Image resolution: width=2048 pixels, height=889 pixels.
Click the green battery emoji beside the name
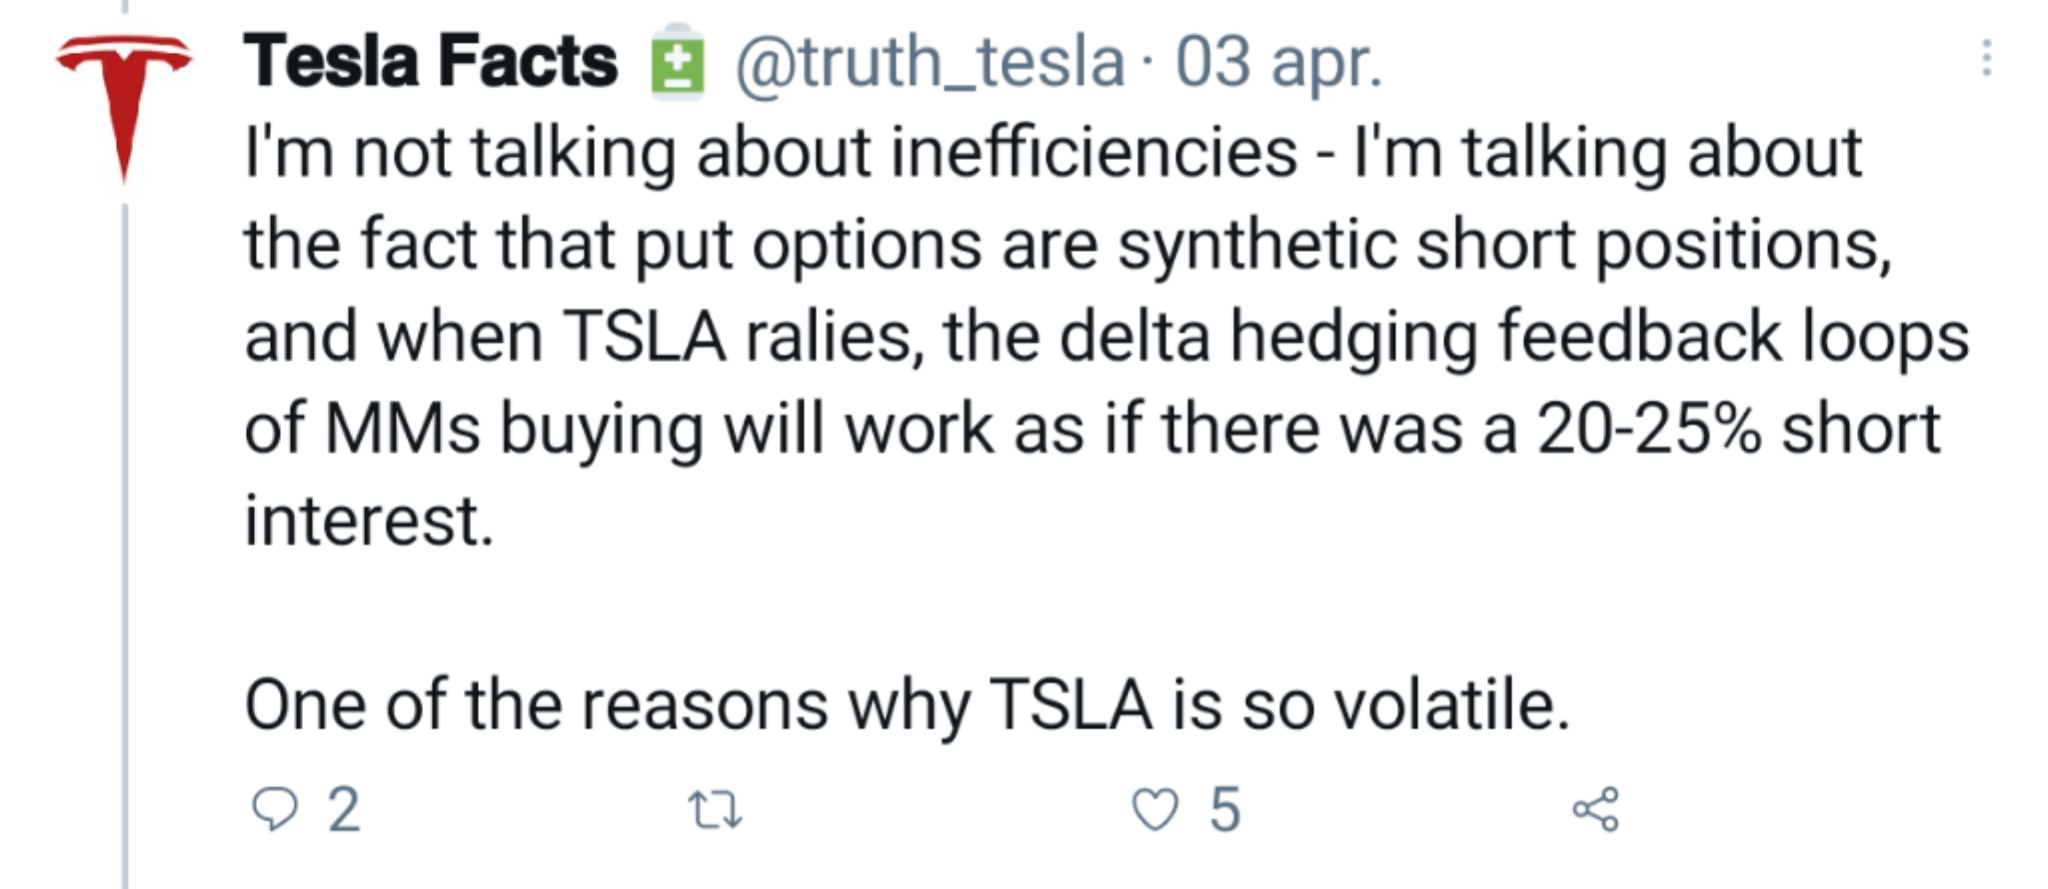677,61
